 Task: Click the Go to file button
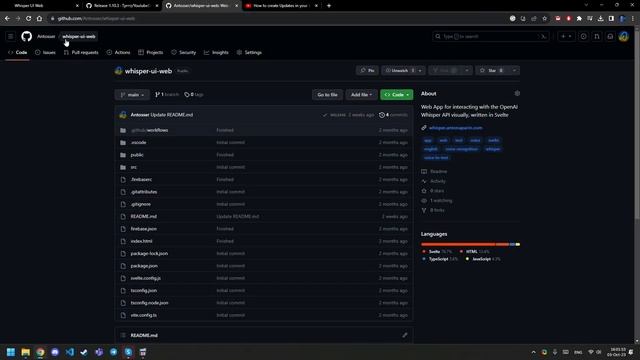click(x=327, y=95)
